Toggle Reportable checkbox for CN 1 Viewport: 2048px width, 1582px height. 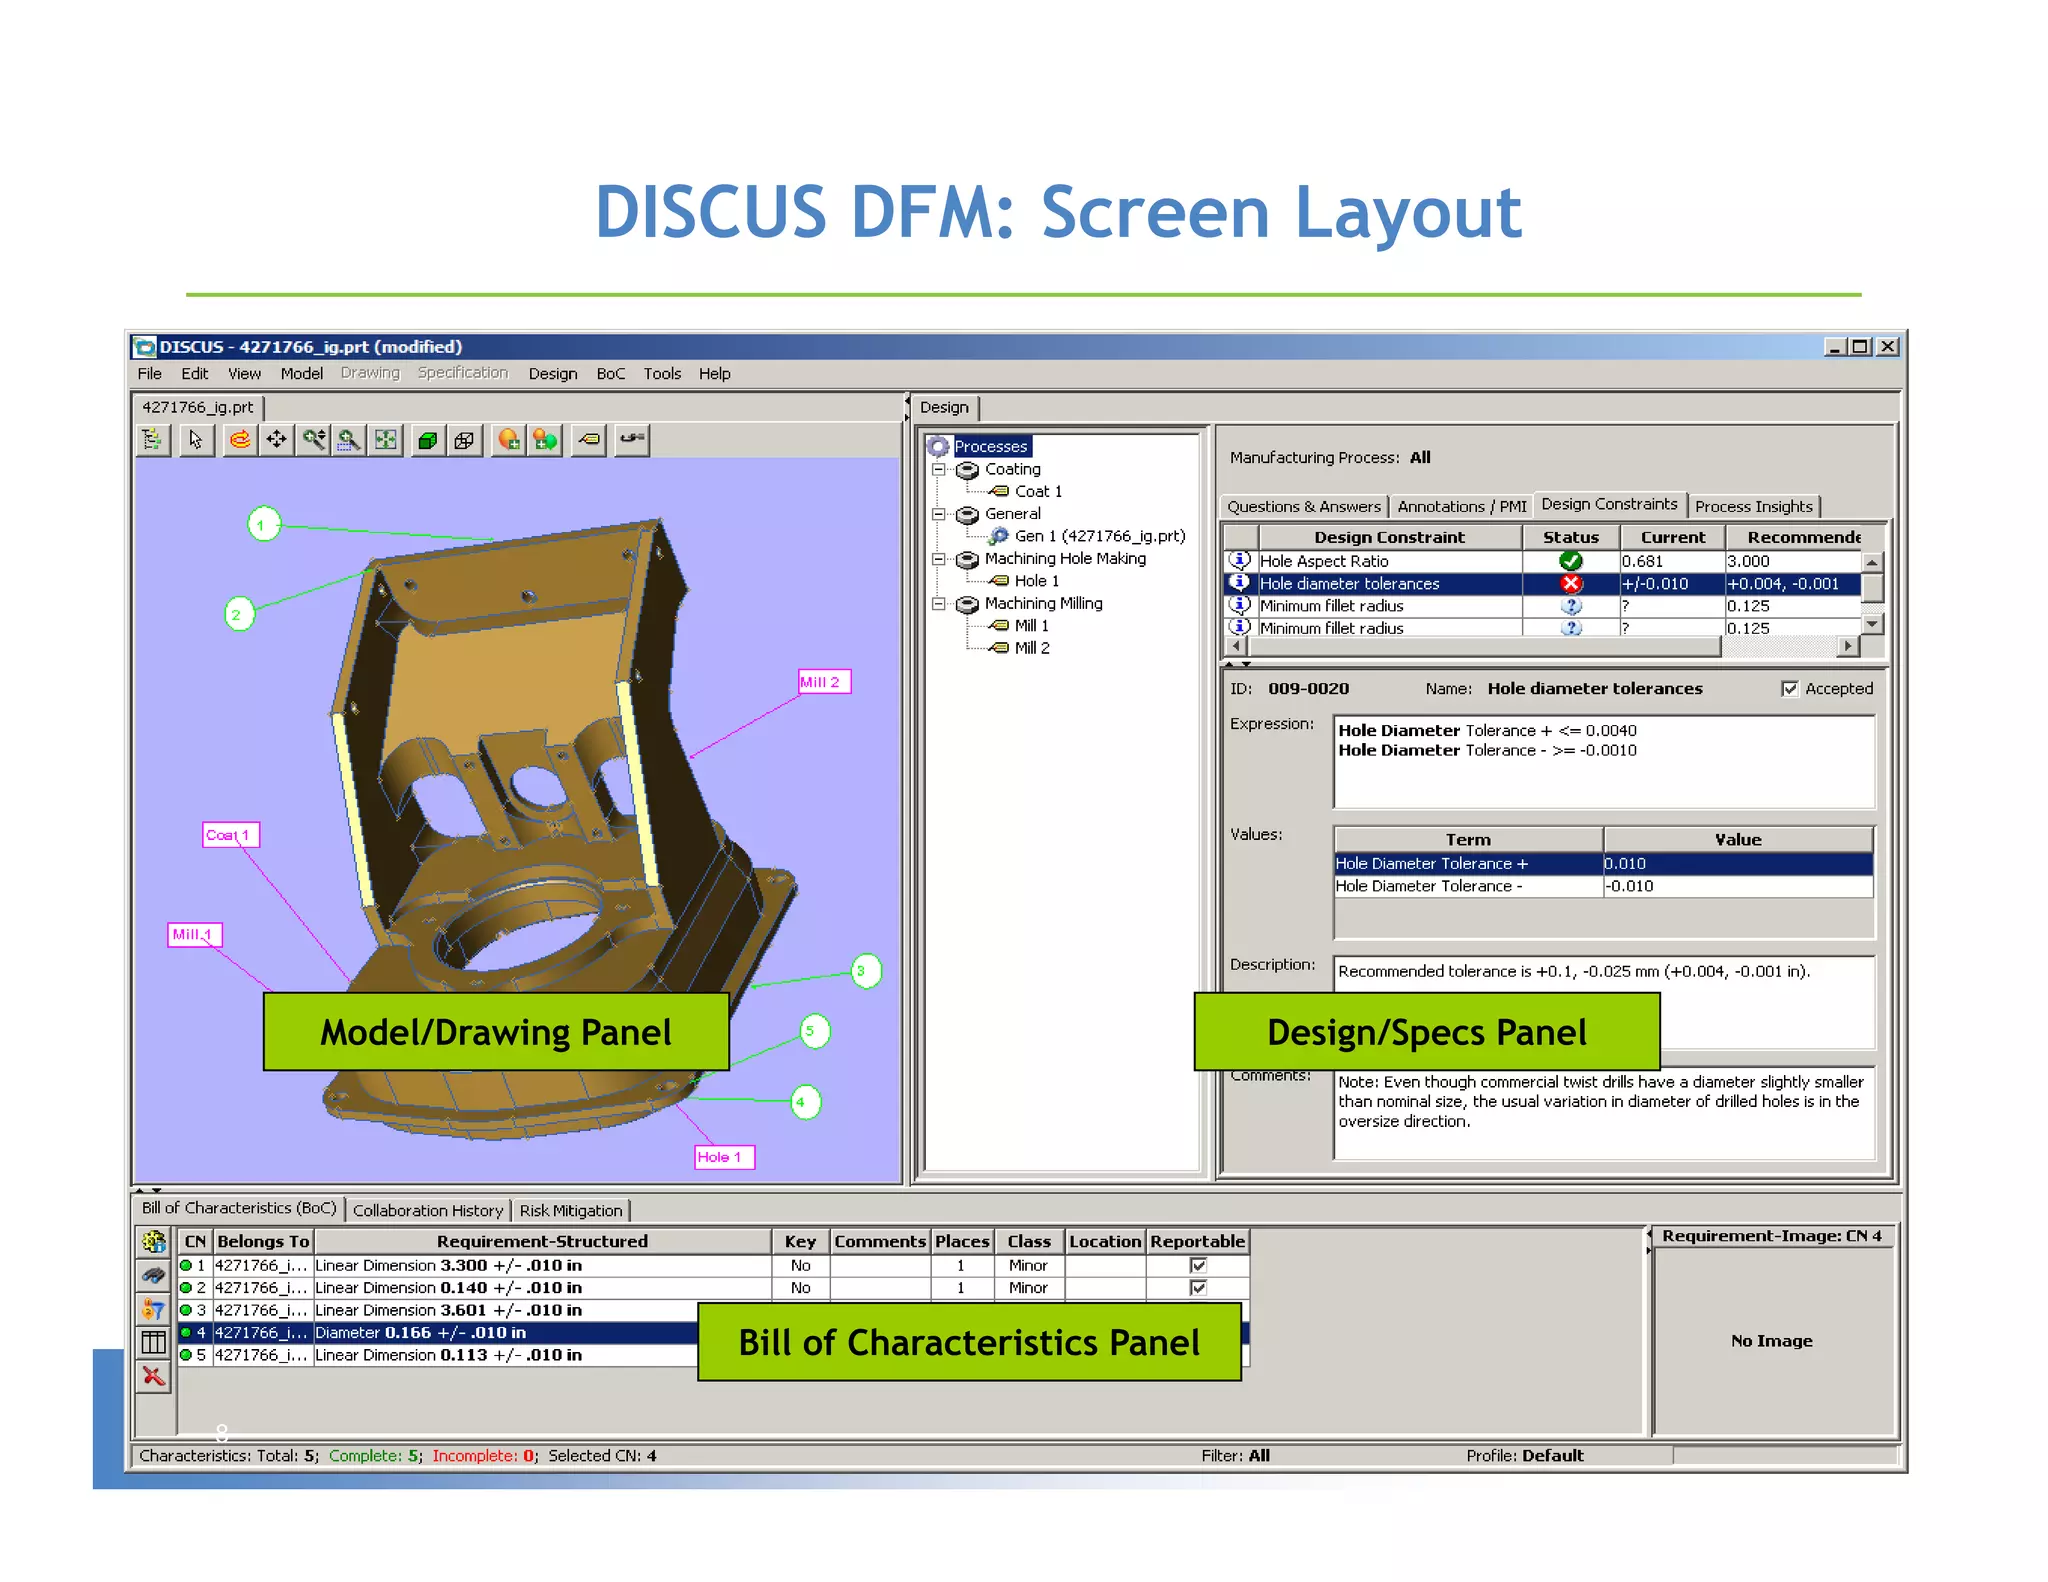tap(1198, 1265)
